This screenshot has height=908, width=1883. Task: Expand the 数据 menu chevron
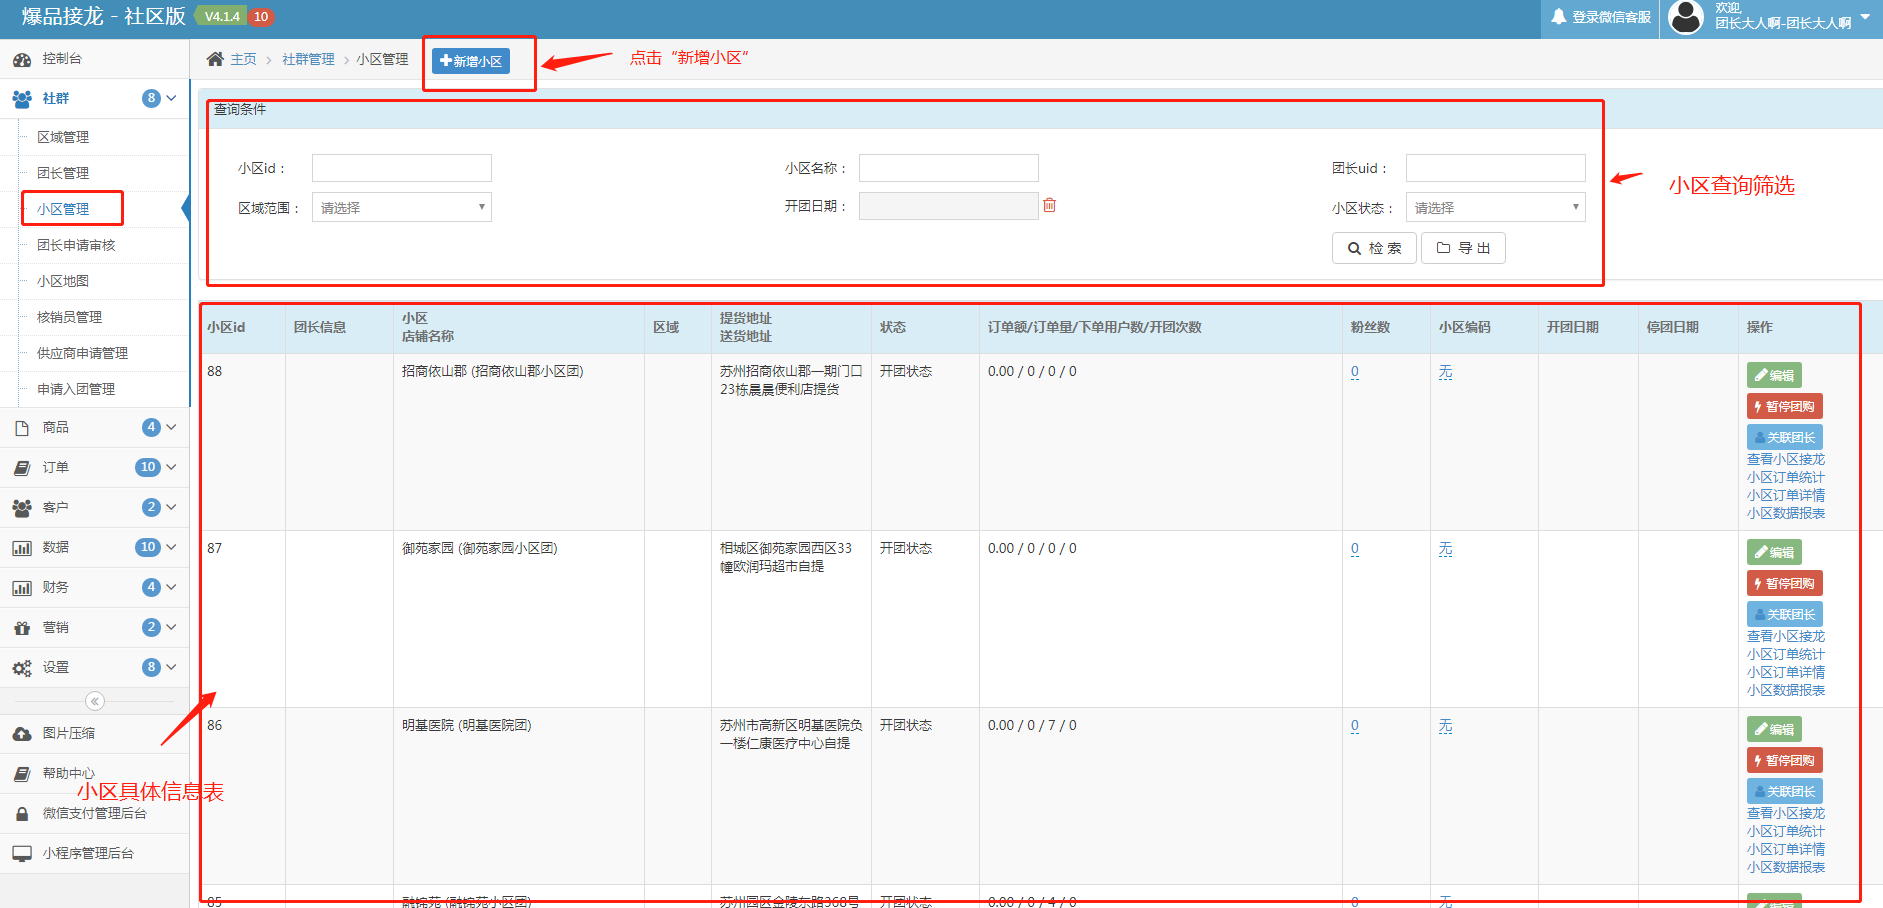[171, 547]
